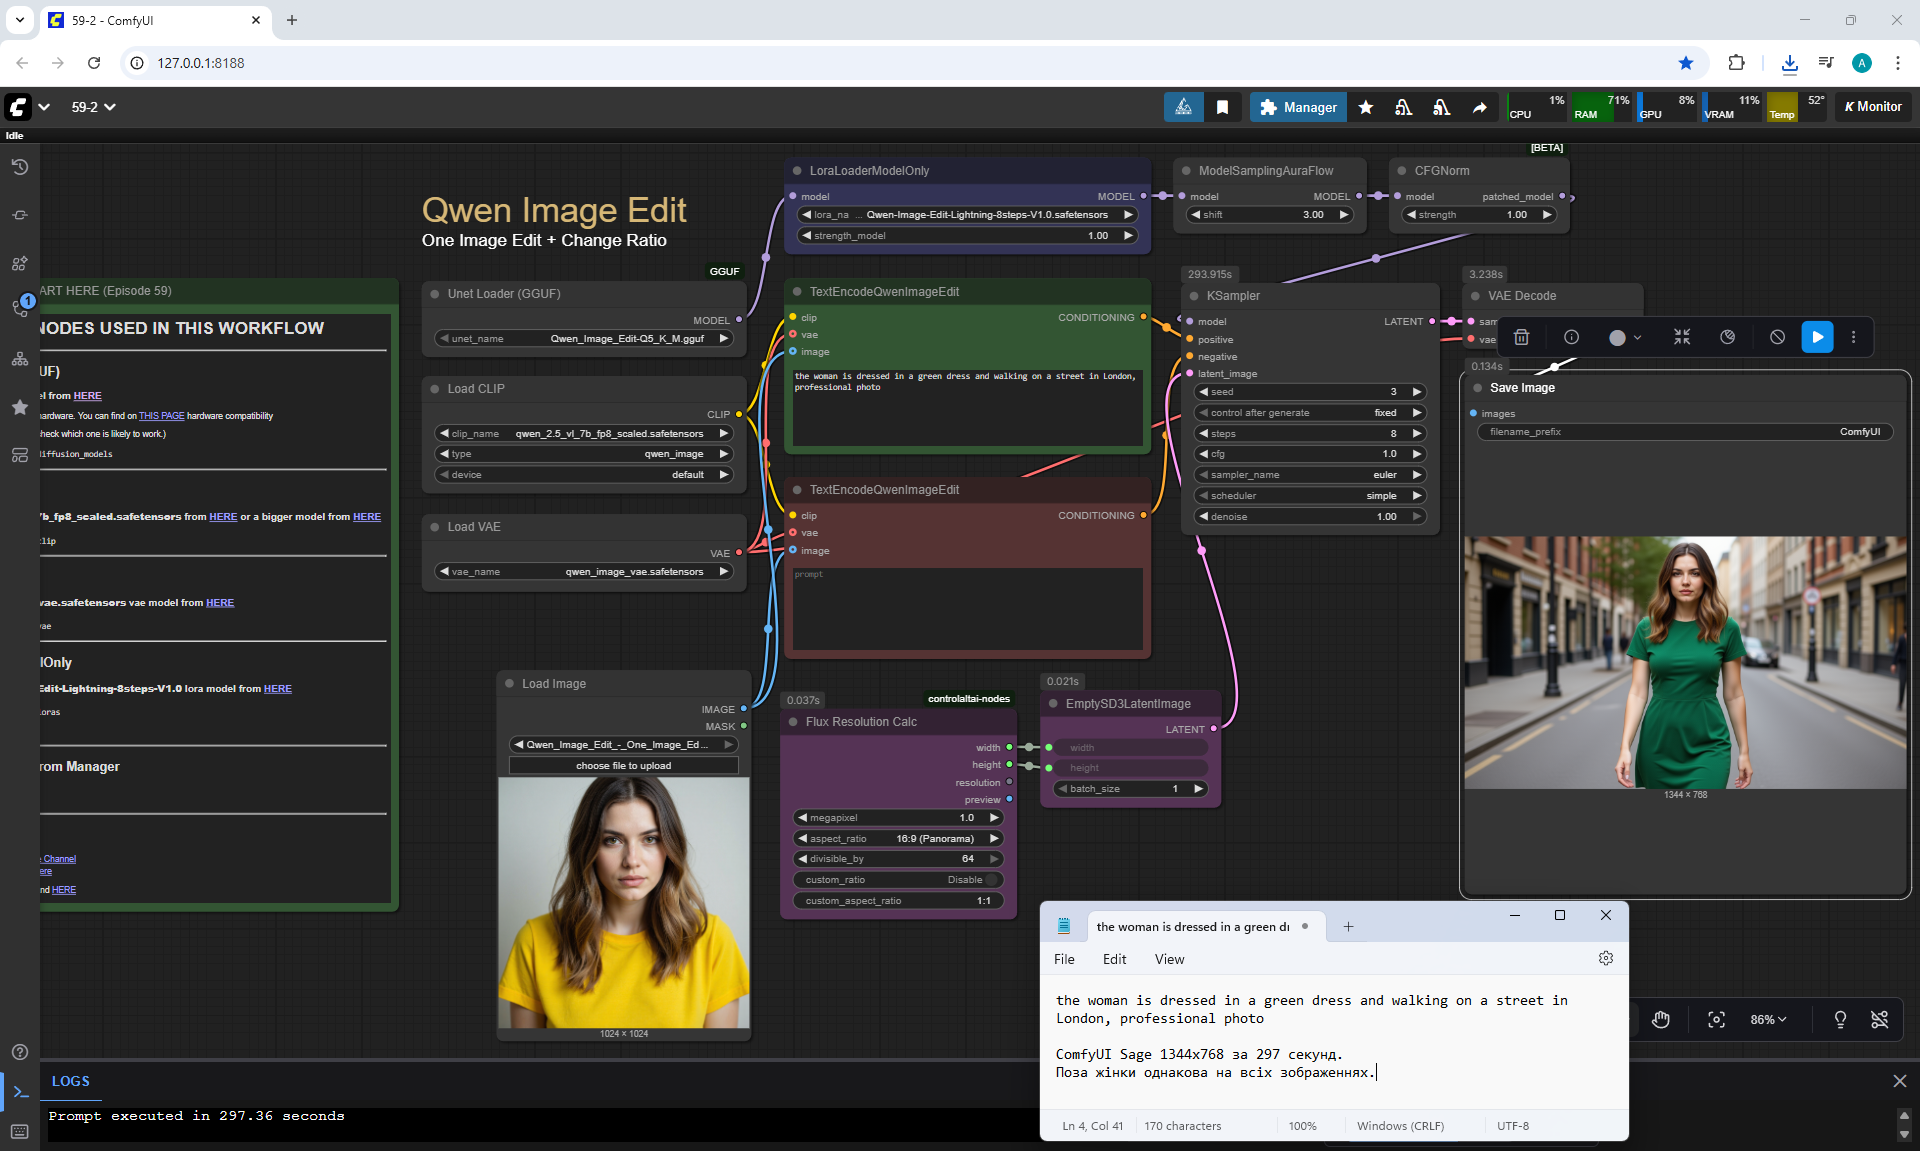This screenshot has width=1920, height=1151.
Task: Toggle link visibility icon at bottom right
Action: coord(1879,1020)
